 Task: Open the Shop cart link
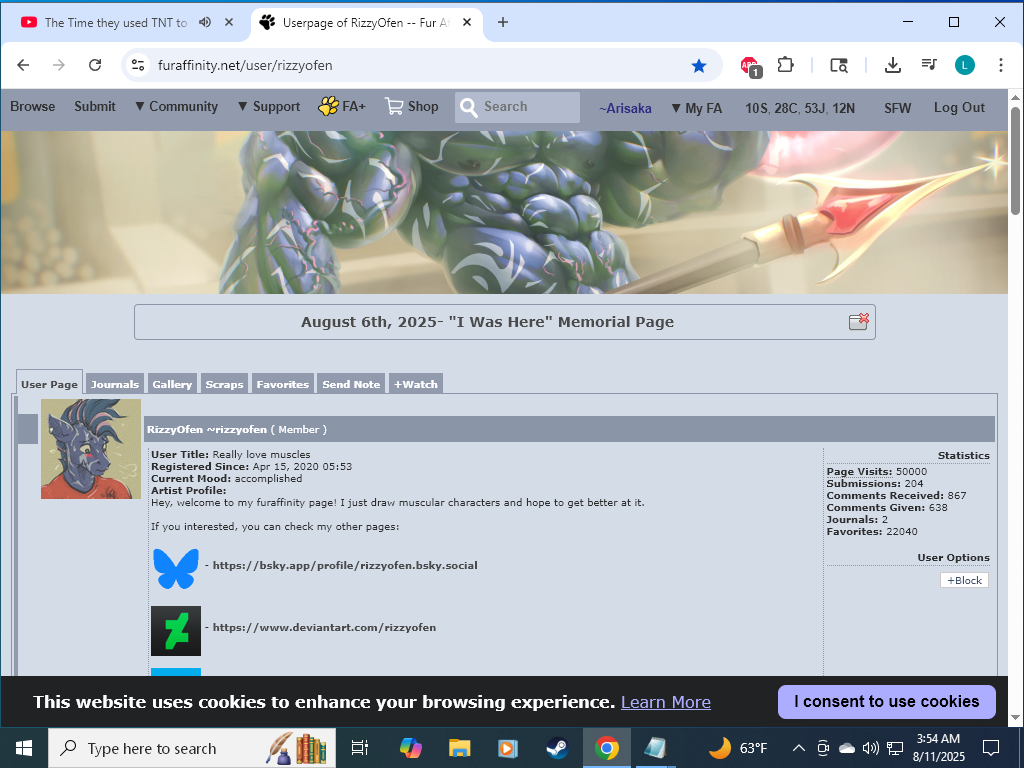click(x=411, y=106)
